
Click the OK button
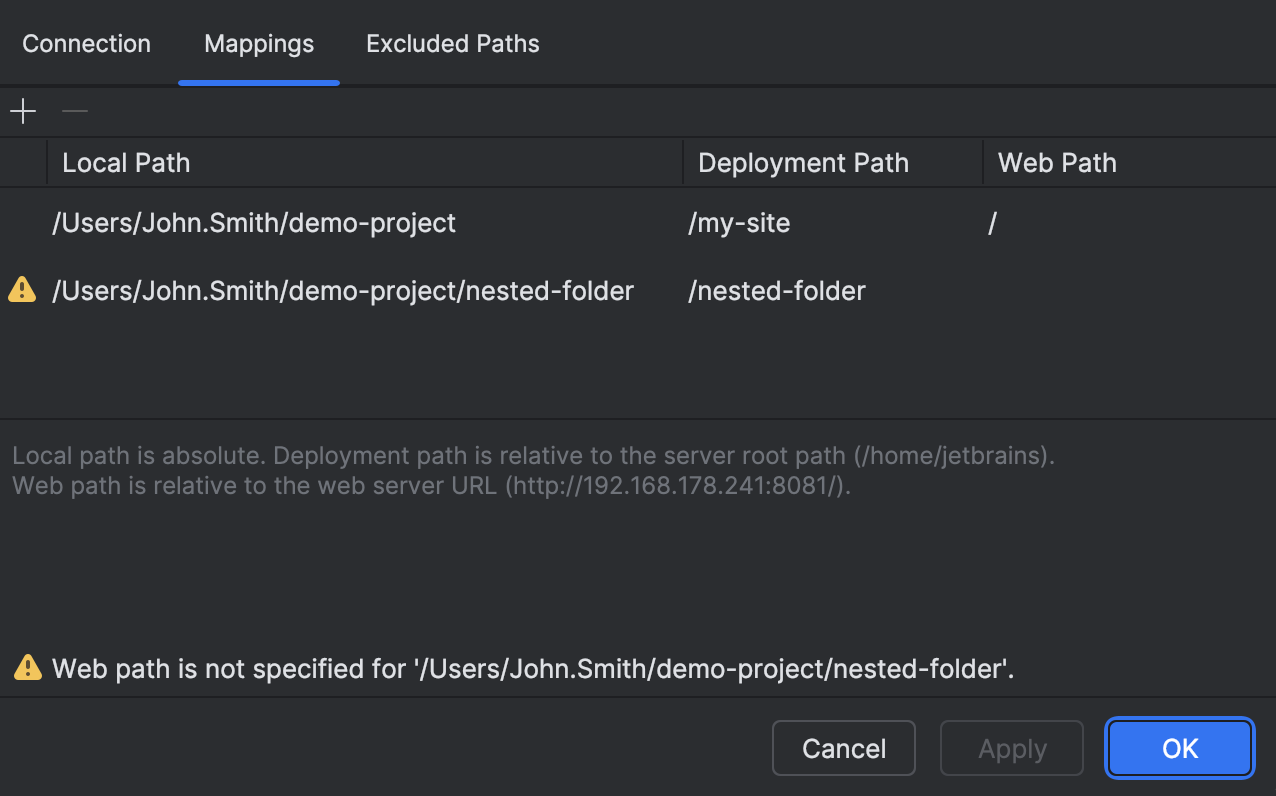coord(1179,748)
